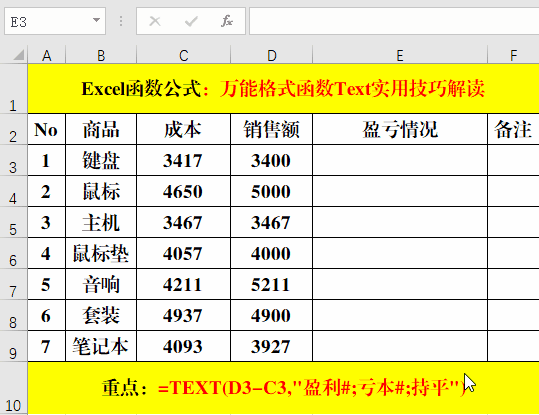The height and width of the screenshot is (415, 539).
Task: Select row 5 header
Action: click(13, 222)
